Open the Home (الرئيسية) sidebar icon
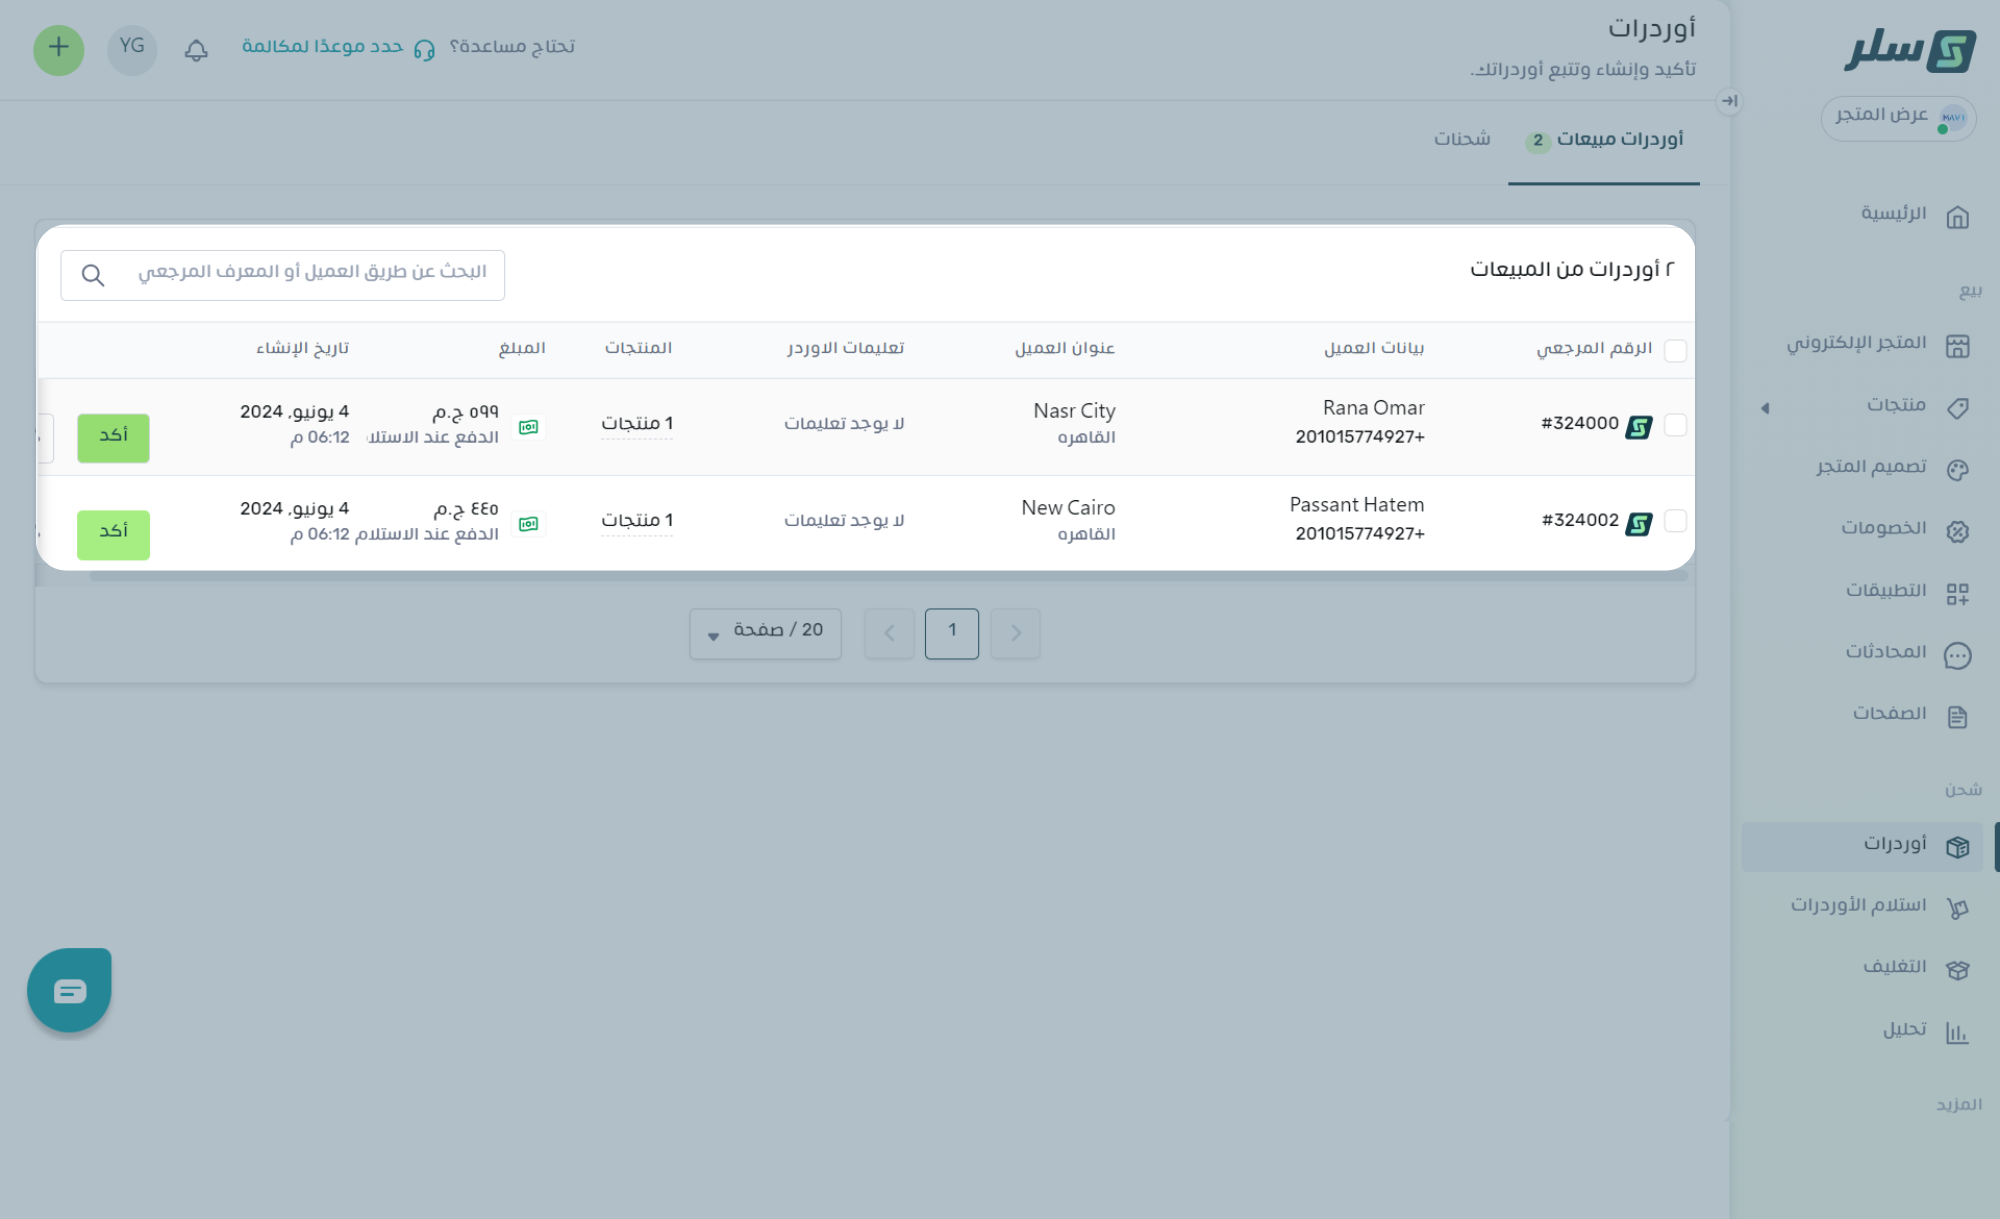The image size is (2000, 1219). click(1957, 216)
